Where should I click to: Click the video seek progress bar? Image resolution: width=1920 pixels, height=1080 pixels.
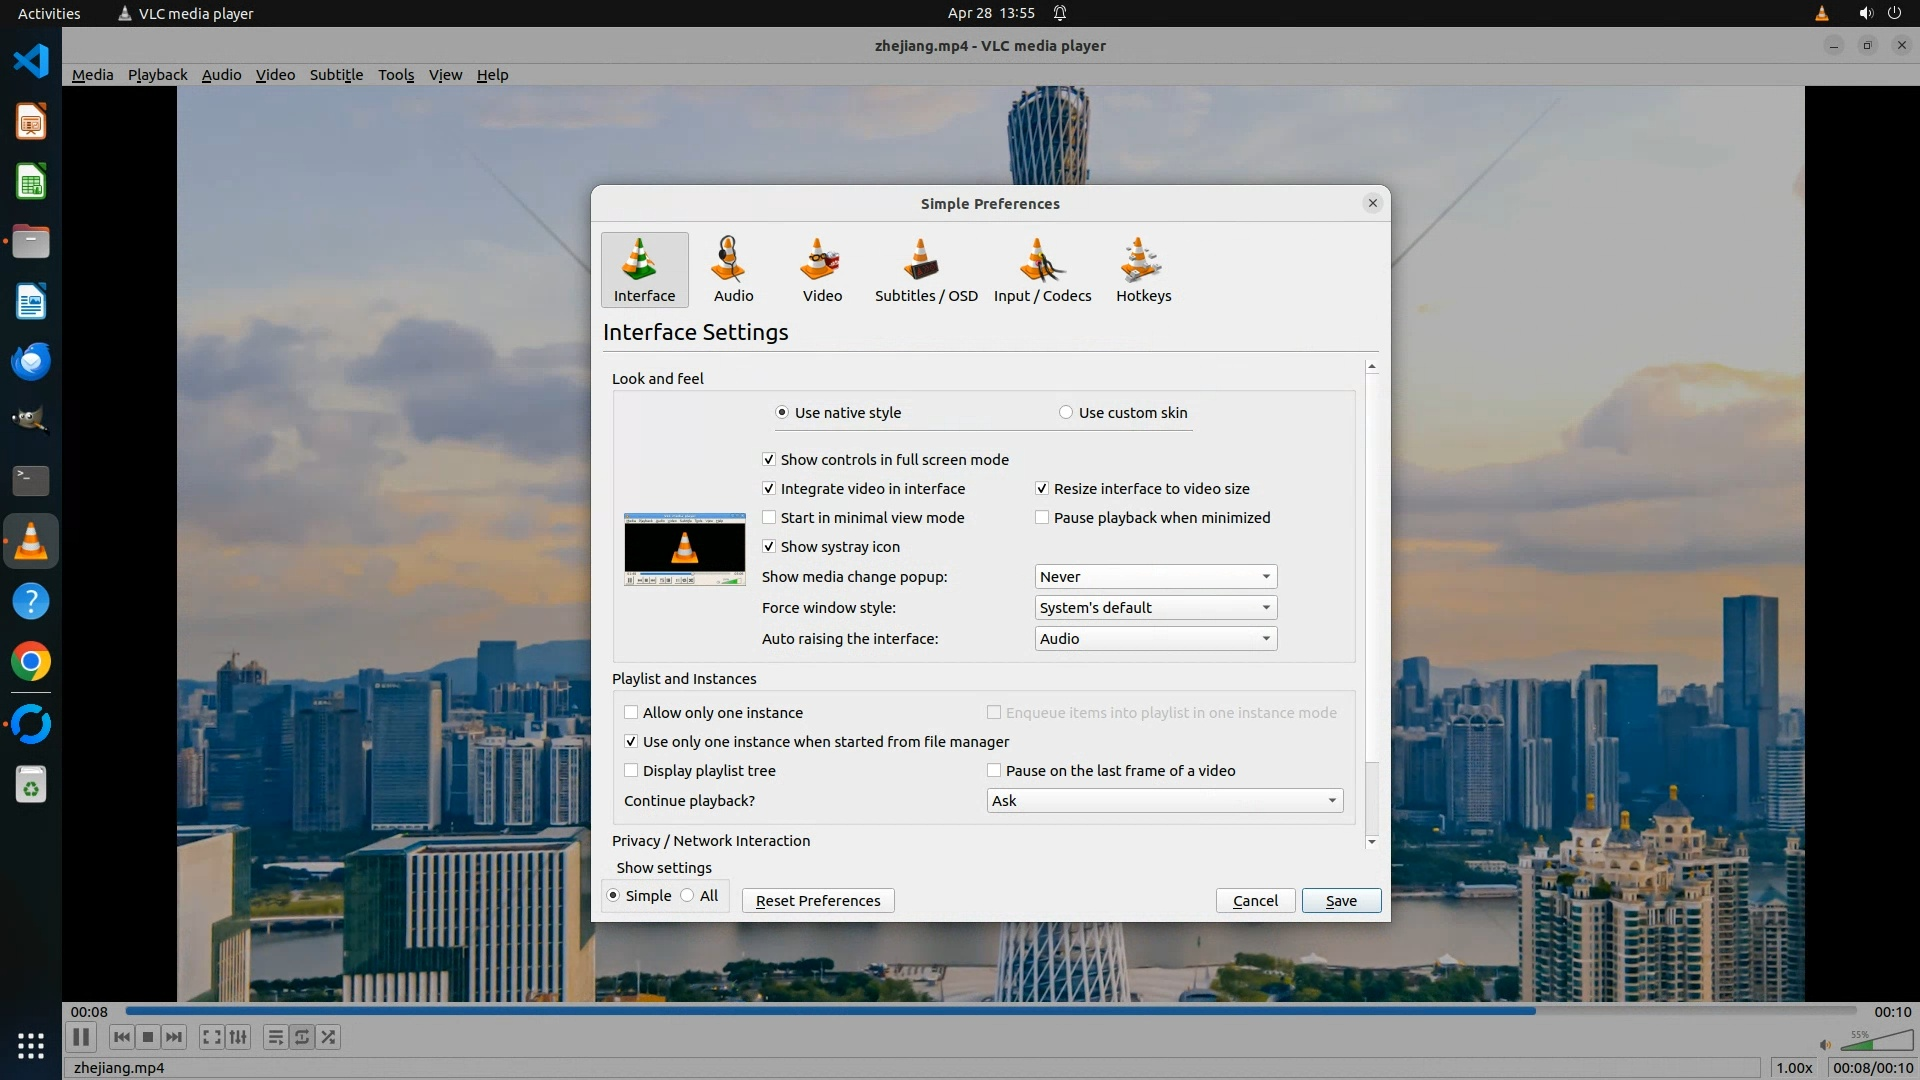[x=990, y=1011]
